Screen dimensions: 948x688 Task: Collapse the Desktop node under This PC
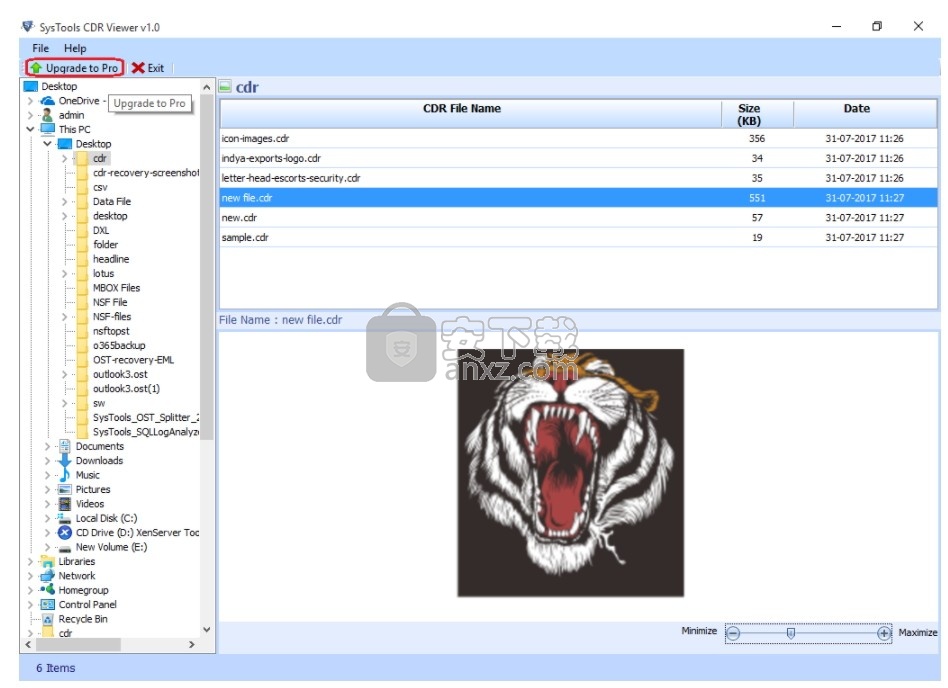click(47, 144)
